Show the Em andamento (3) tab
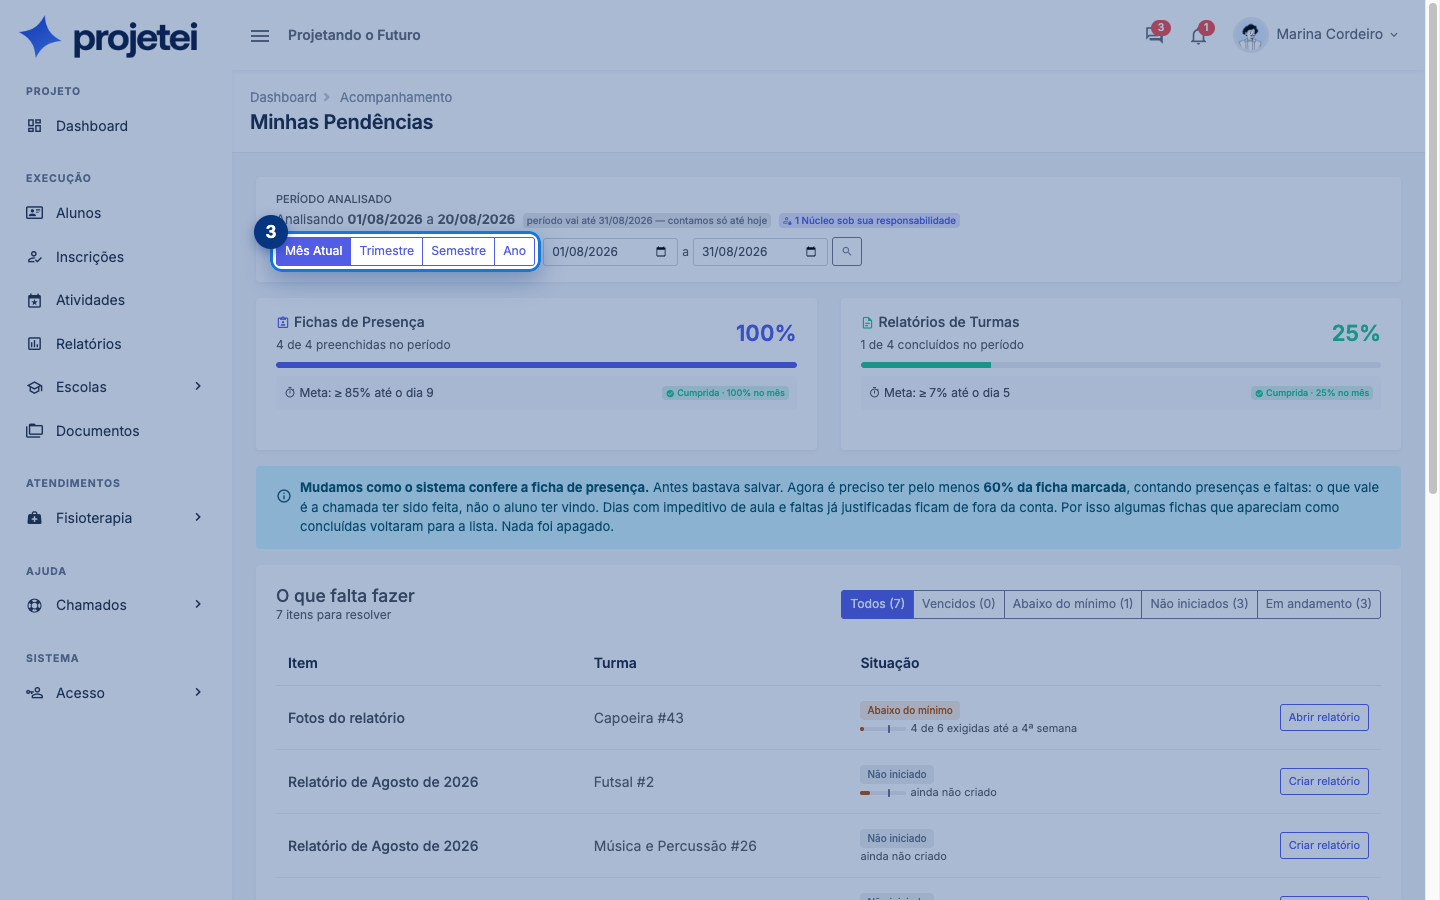 pos(1319,604)
